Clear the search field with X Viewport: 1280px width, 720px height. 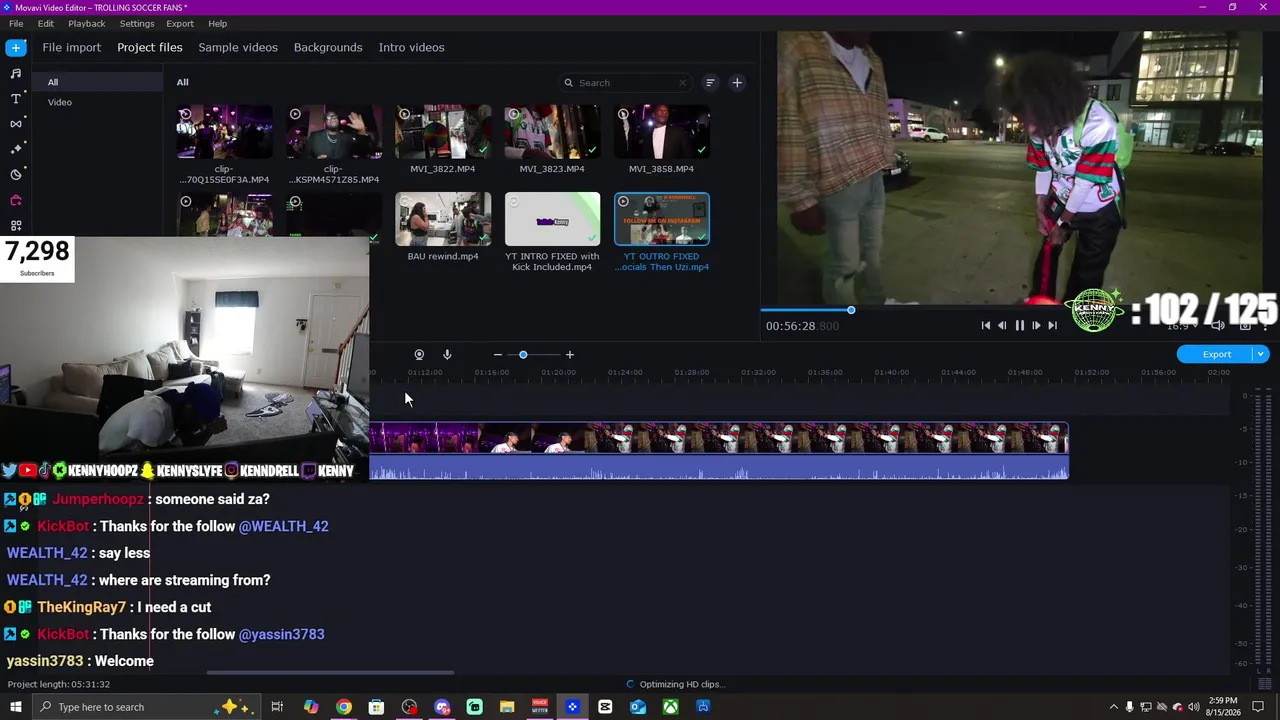point(683,83)
